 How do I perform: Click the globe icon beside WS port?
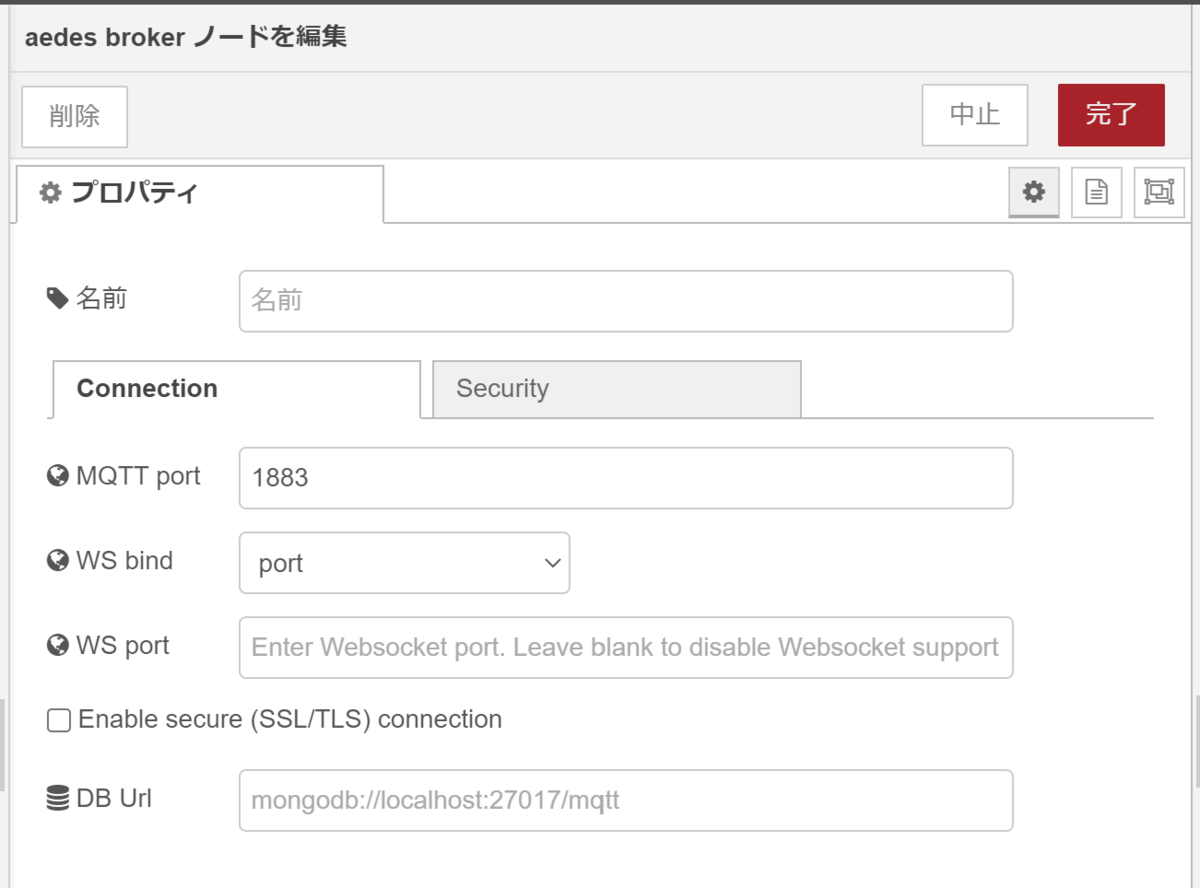(60, 645)
